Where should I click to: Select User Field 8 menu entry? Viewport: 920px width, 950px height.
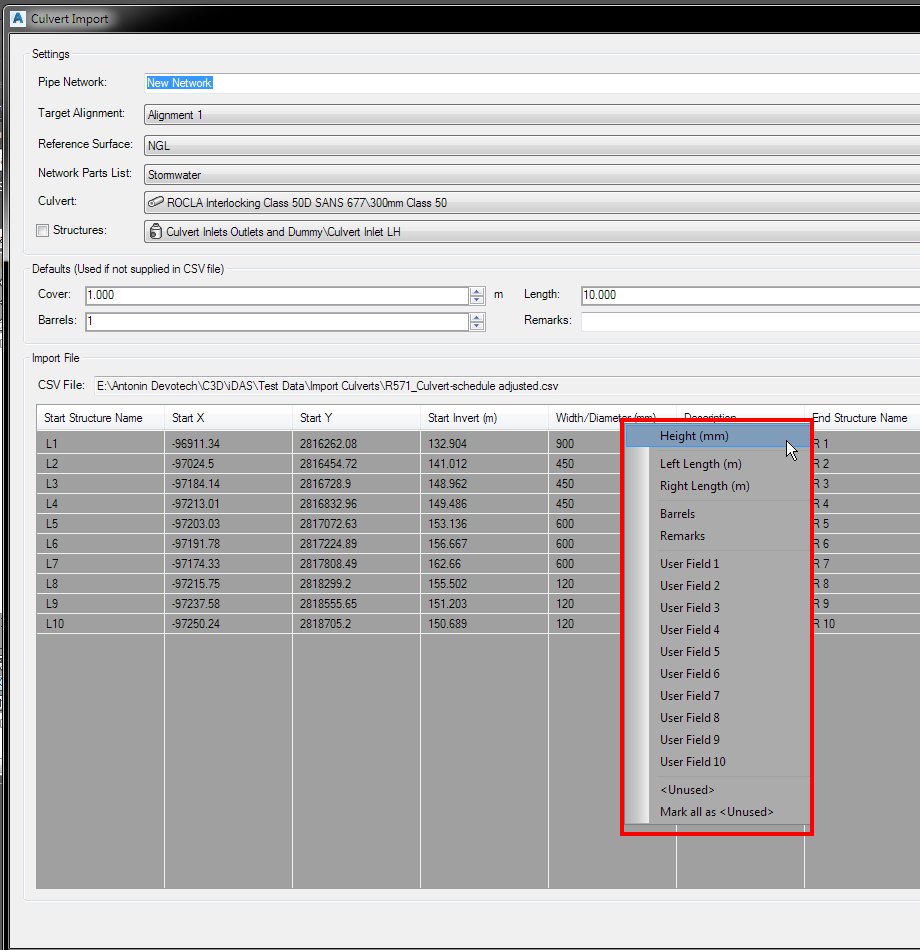718,718
